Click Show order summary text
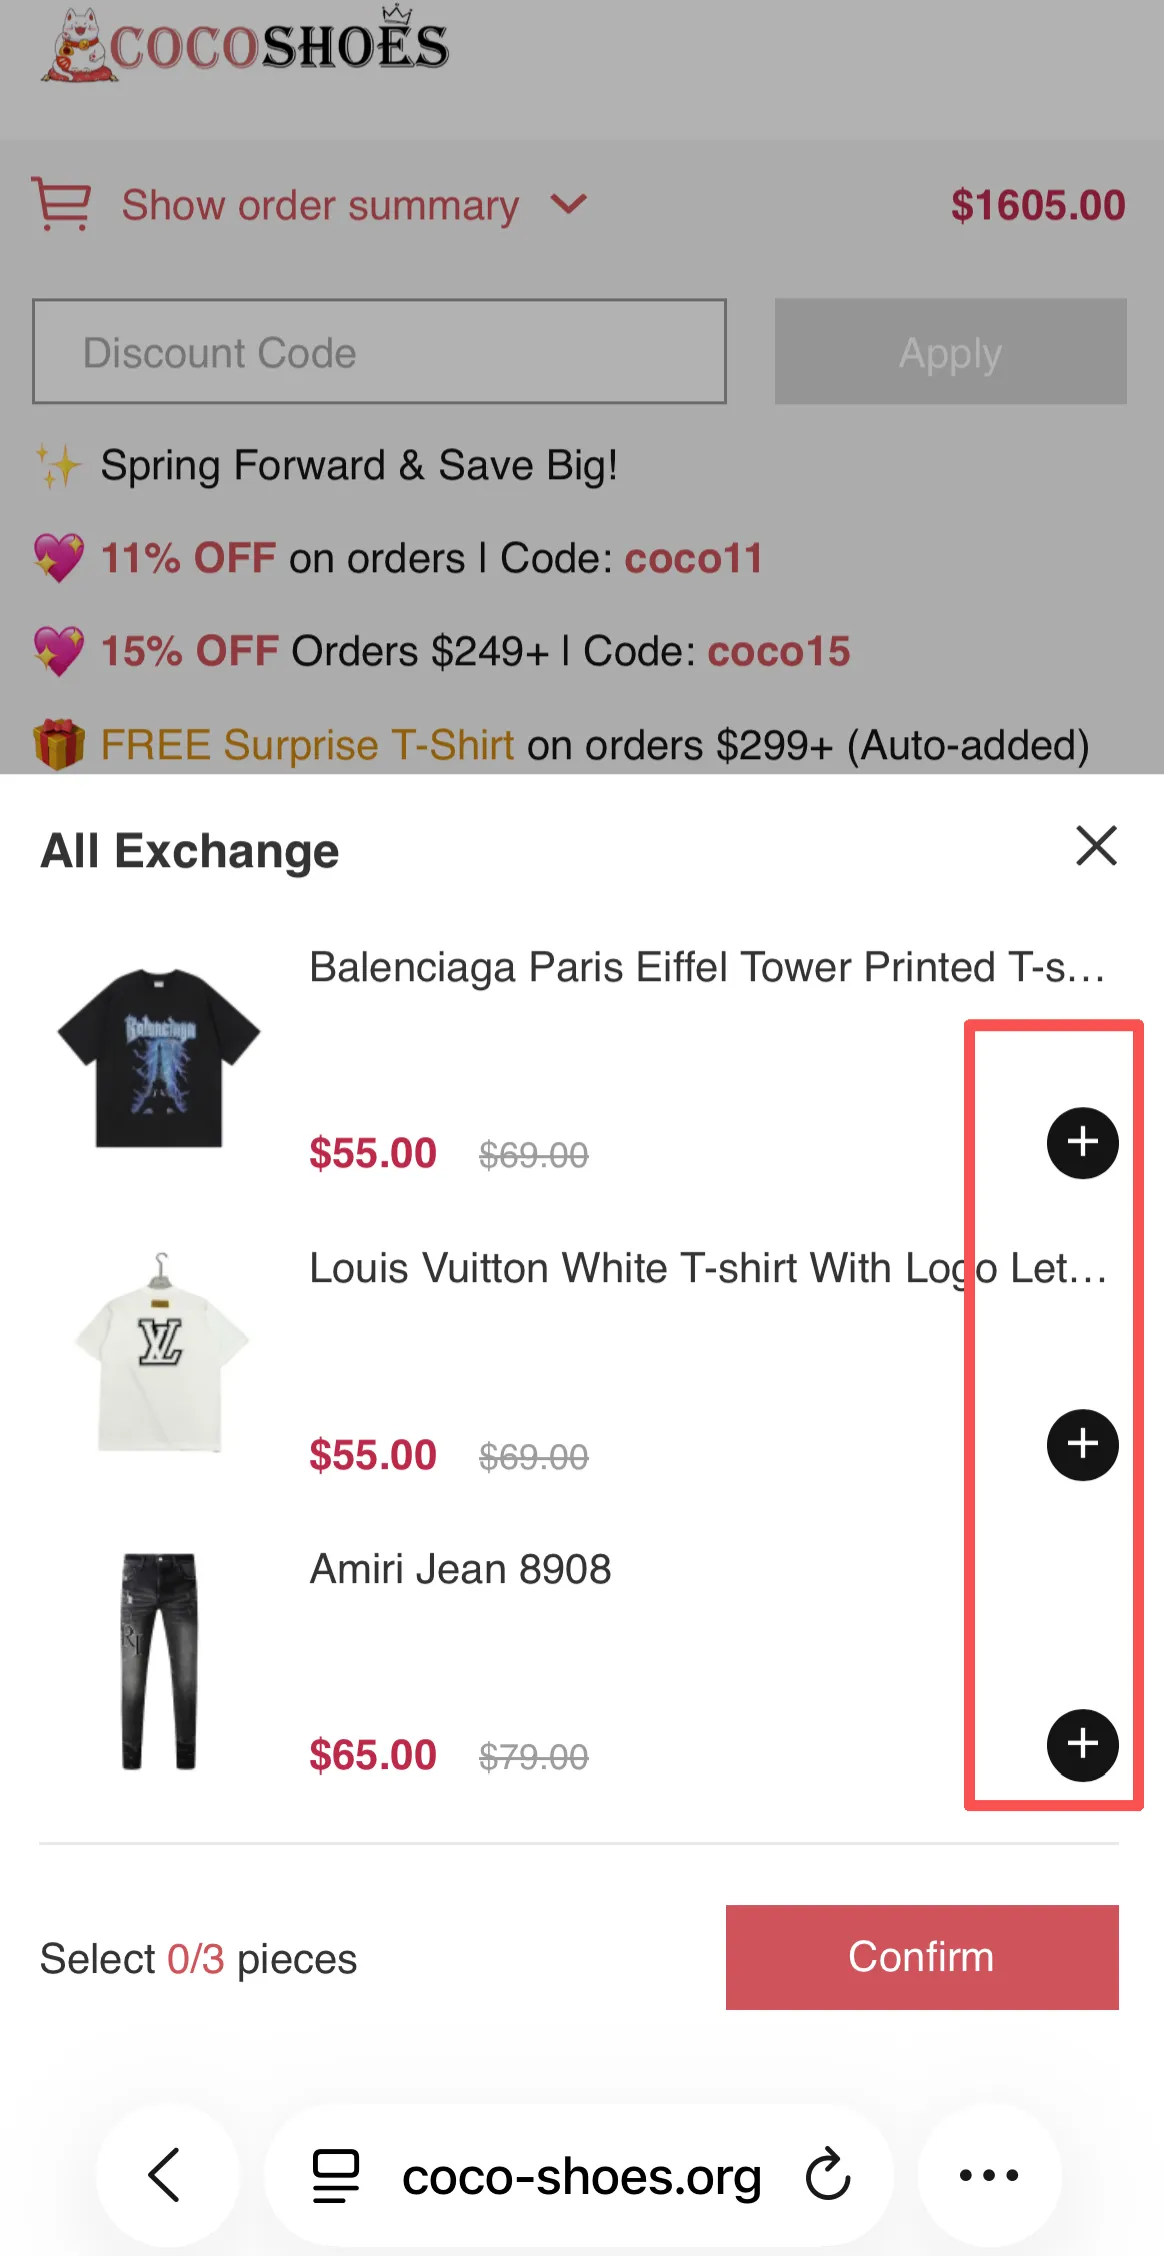This screenshot has height=2256, width=1164. (320, 205)
